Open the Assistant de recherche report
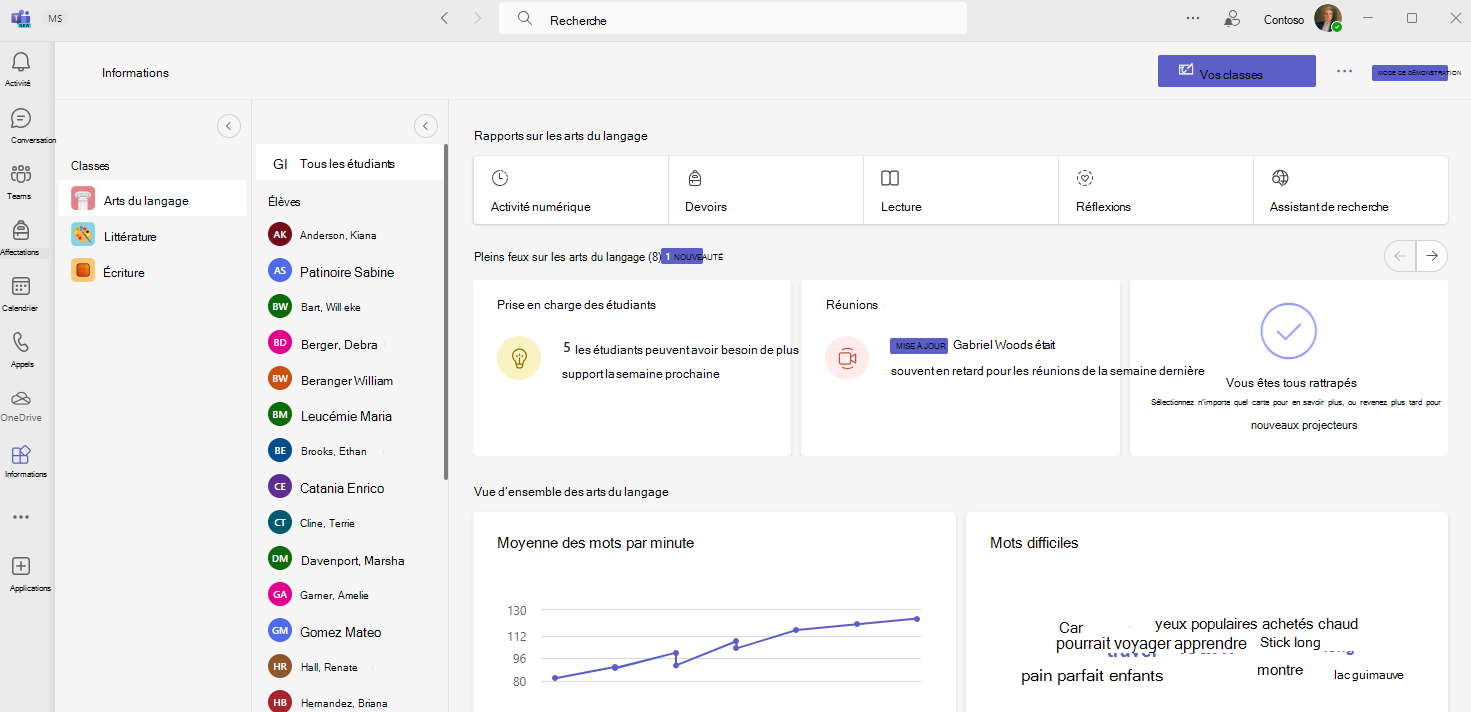The height and width of the screenshot is (712, 1471). click(1350, 190)
